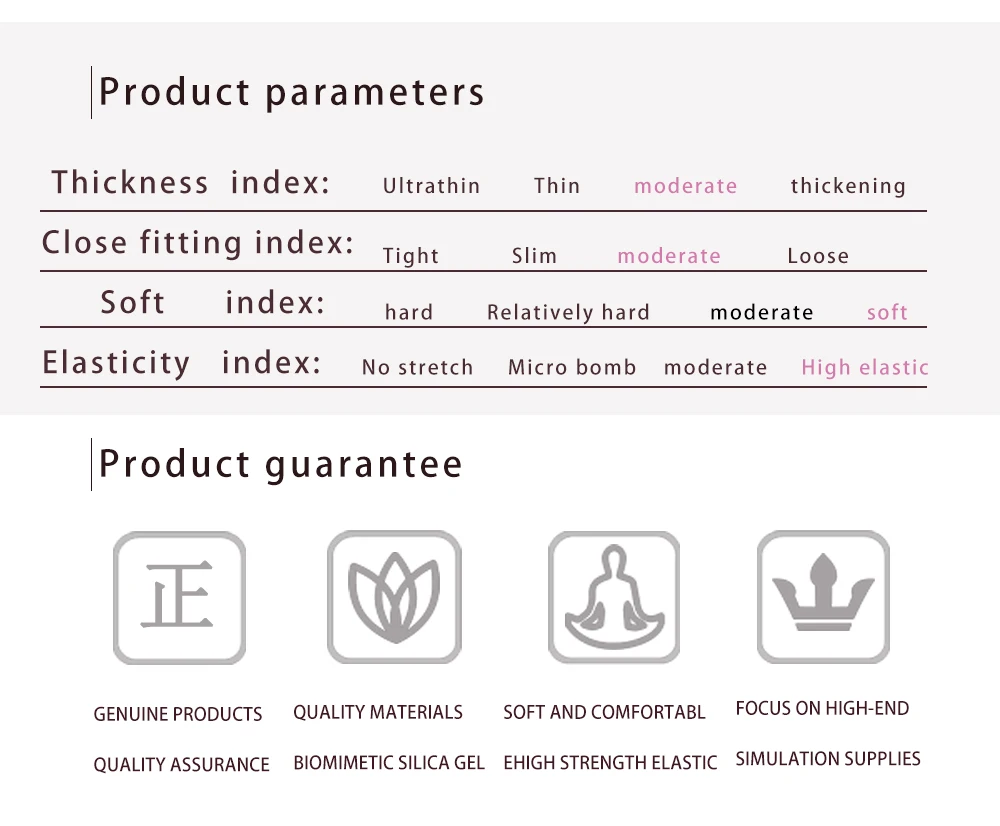
Task: Select No stretch elasticity option
Action: pos(418,367)
